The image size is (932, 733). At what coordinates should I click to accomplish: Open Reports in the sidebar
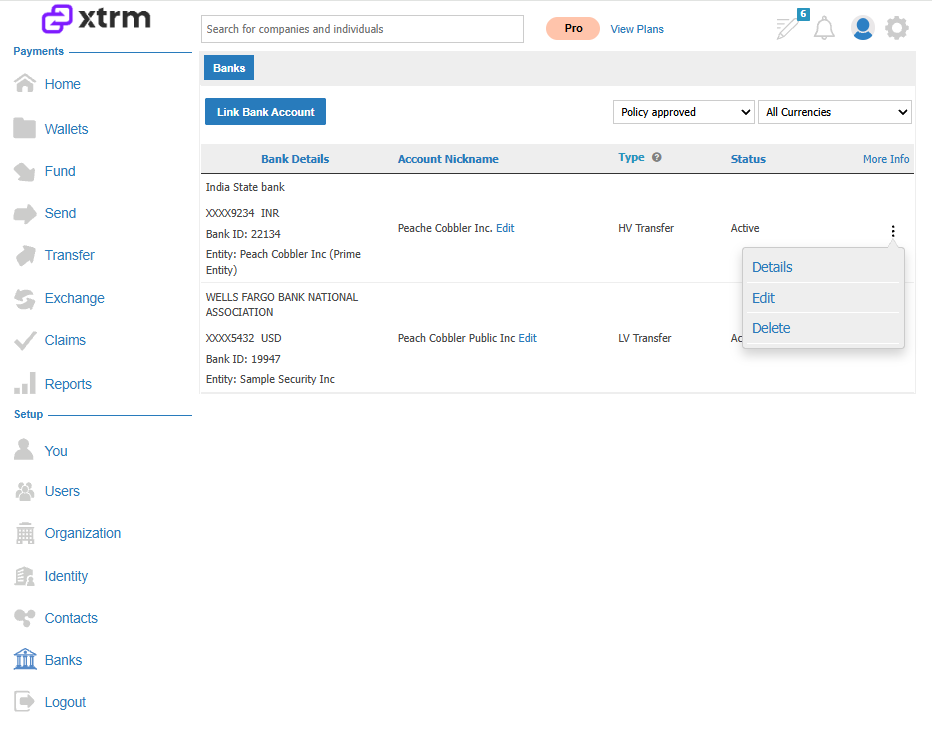[68, 385]
